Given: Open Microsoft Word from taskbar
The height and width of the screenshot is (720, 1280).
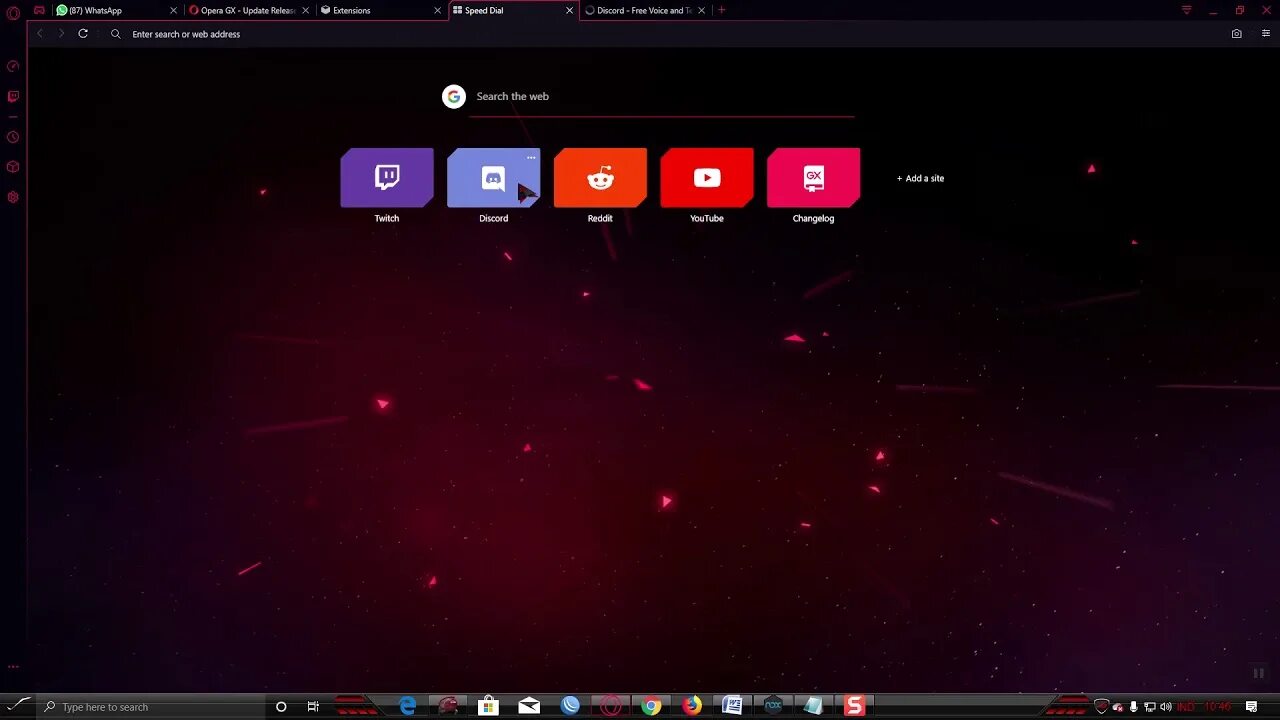Looking at the screenshot, I should point(732,707).
